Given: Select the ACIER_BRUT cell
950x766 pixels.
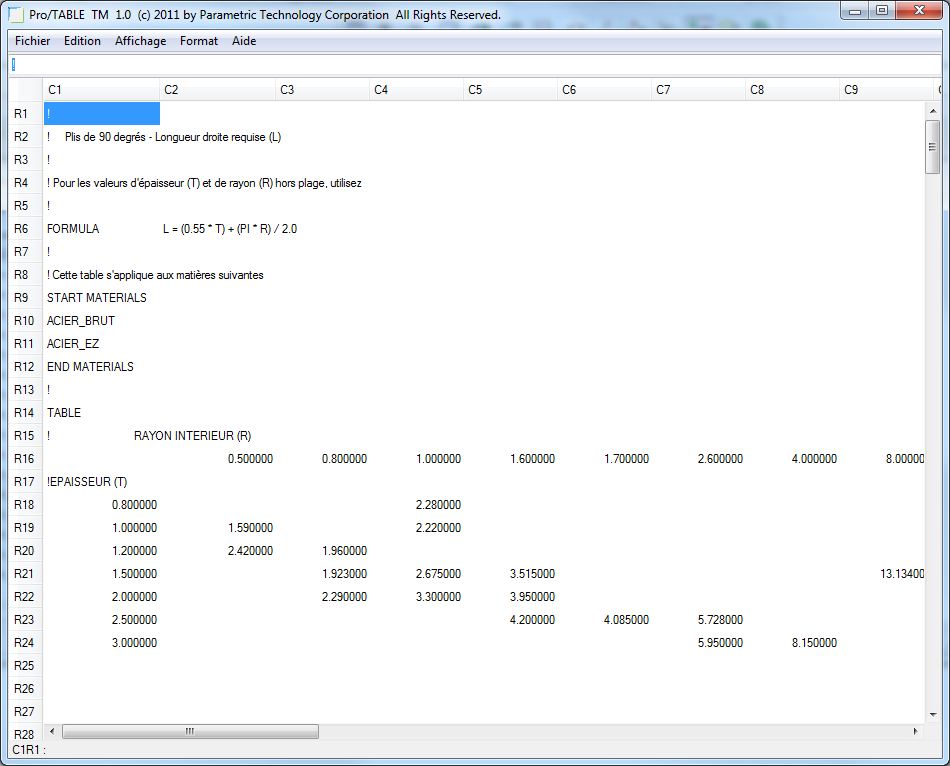Looking at the screenshot, I should point(81,321).
